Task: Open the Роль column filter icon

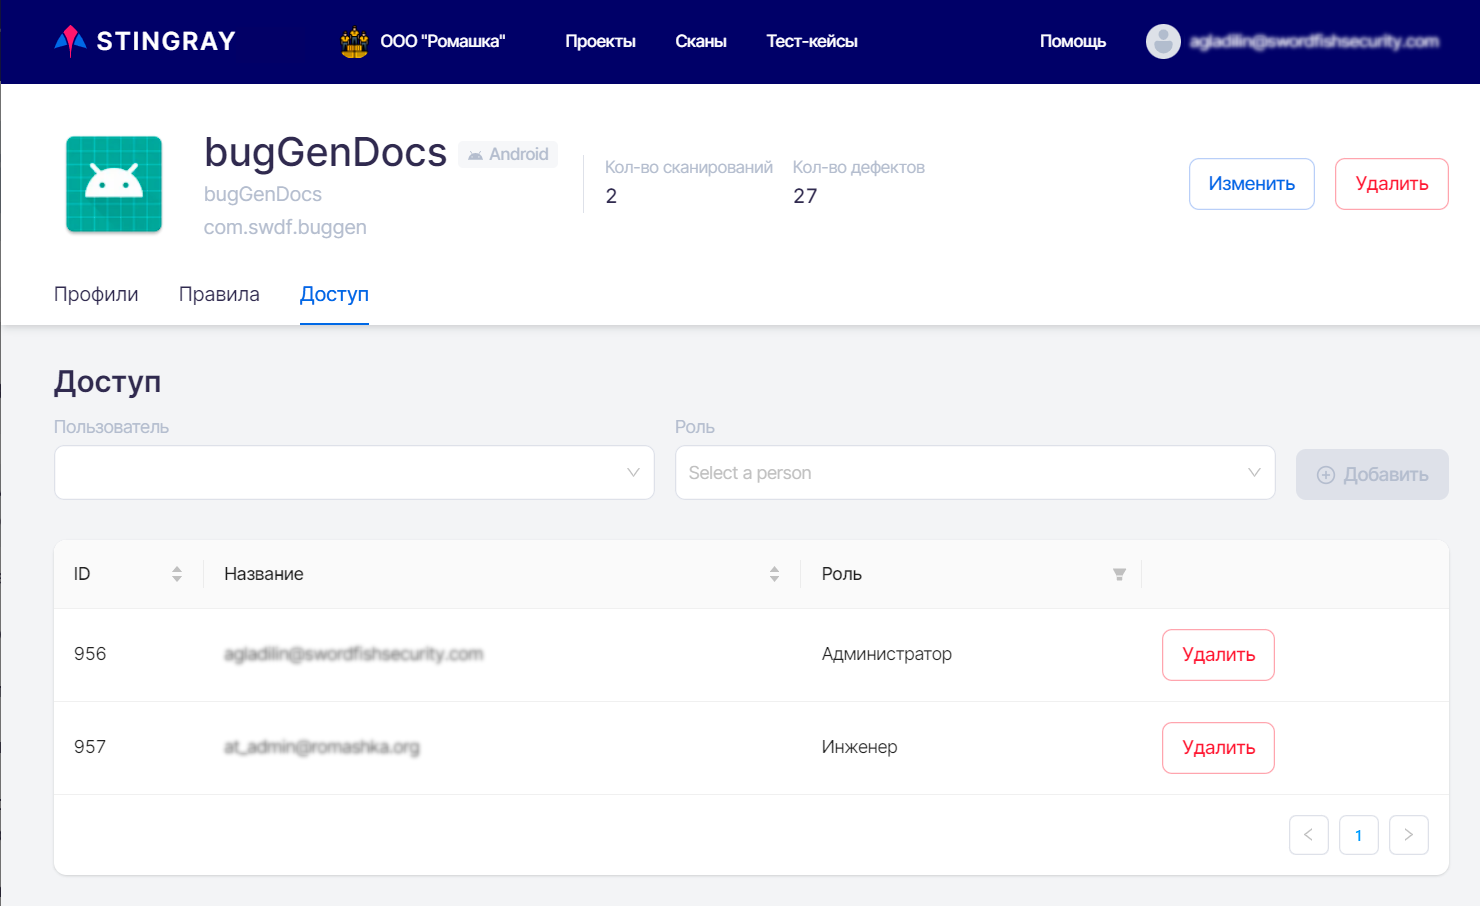Action: pyautogui.click(x=1119, y=574)
